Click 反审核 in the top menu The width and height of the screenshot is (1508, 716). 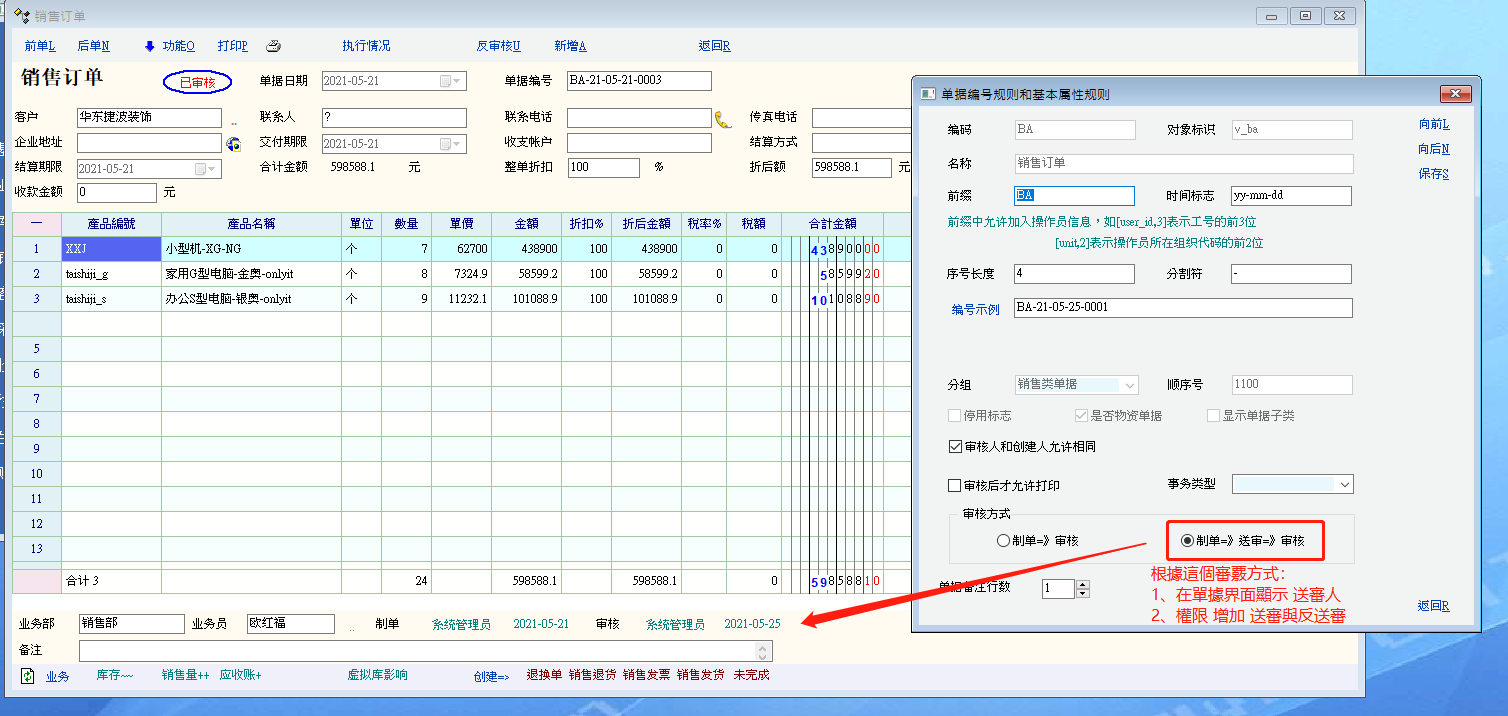click(x=498, y=46)
